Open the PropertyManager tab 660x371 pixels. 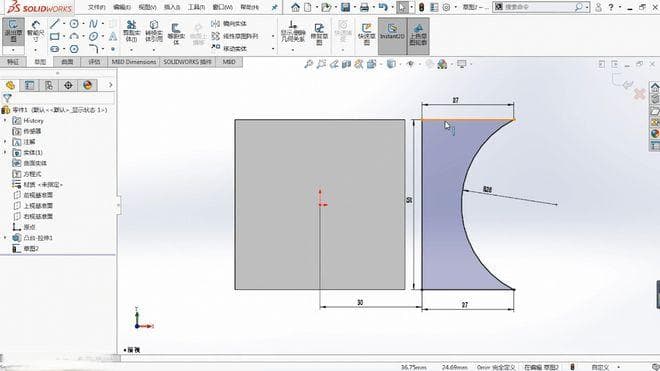click(x=29, y=85)
